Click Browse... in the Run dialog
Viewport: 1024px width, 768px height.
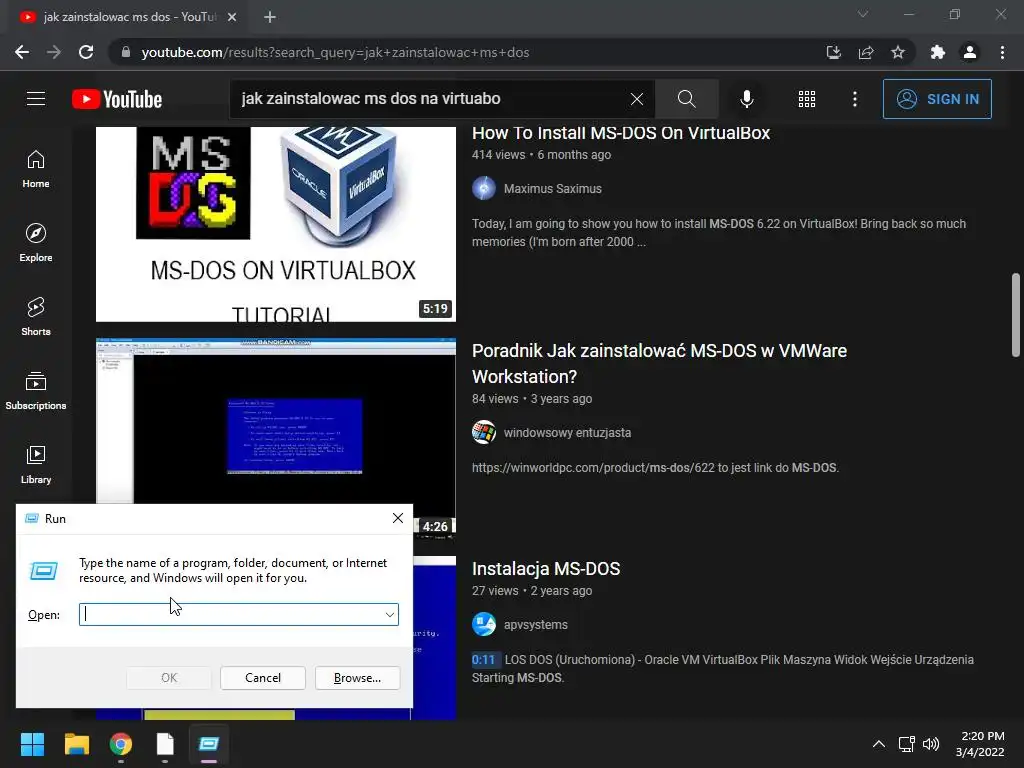coord(357,678)
